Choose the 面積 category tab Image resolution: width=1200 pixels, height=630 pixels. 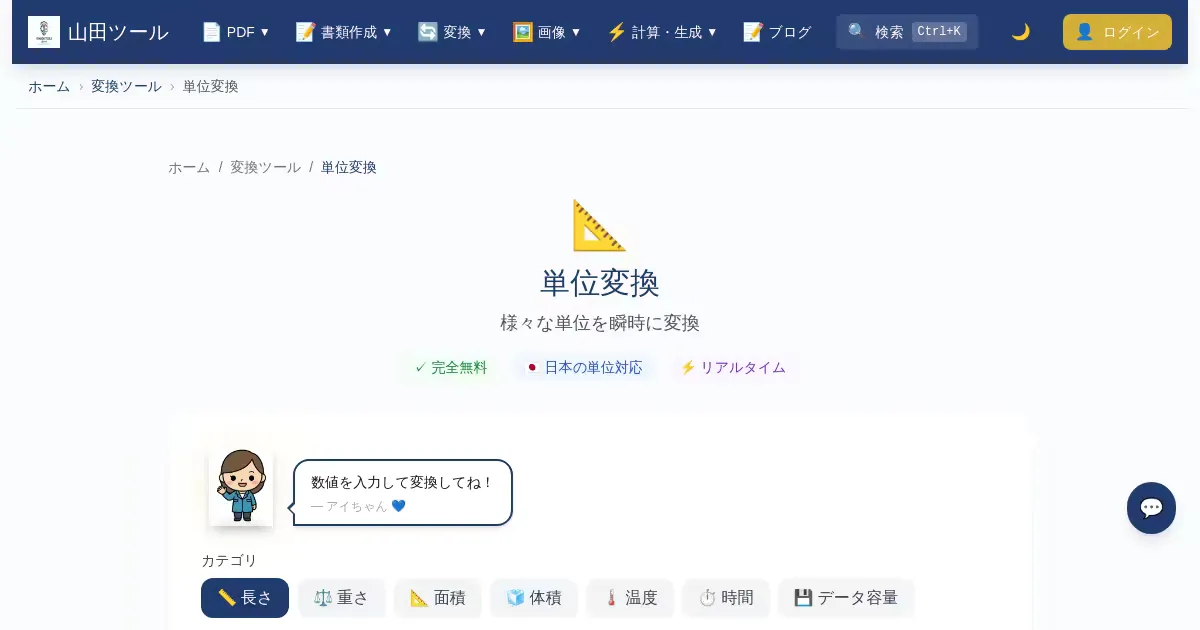click(438, 598)
